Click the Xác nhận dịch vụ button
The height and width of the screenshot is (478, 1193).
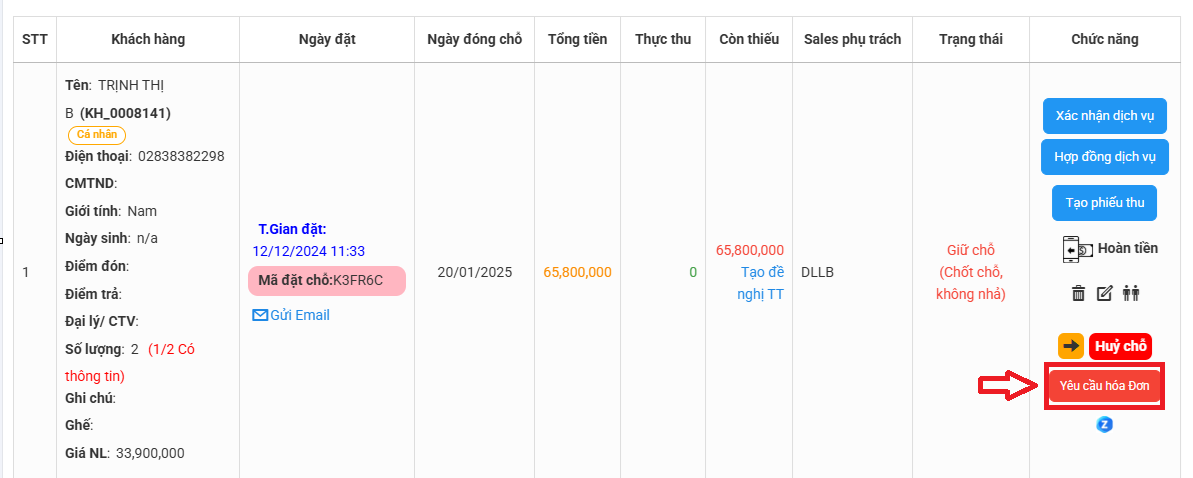pyautogui.click(x=1104, y=116)
